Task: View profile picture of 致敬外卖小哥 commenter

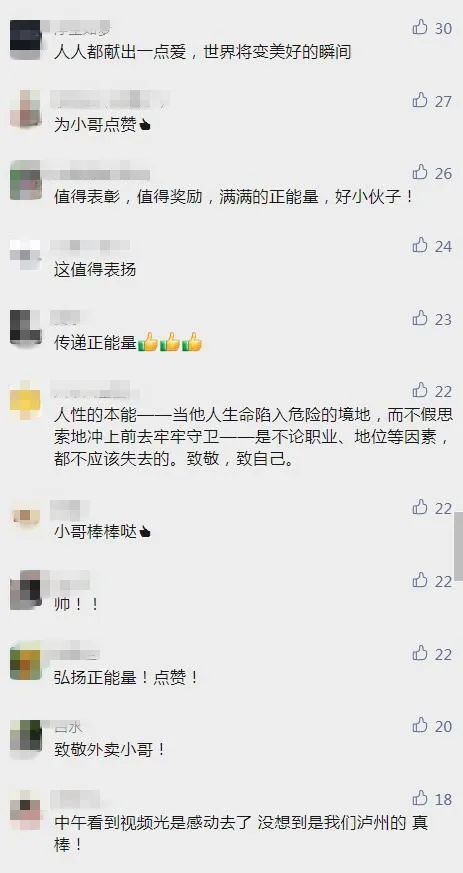Action: pos(26,736)
